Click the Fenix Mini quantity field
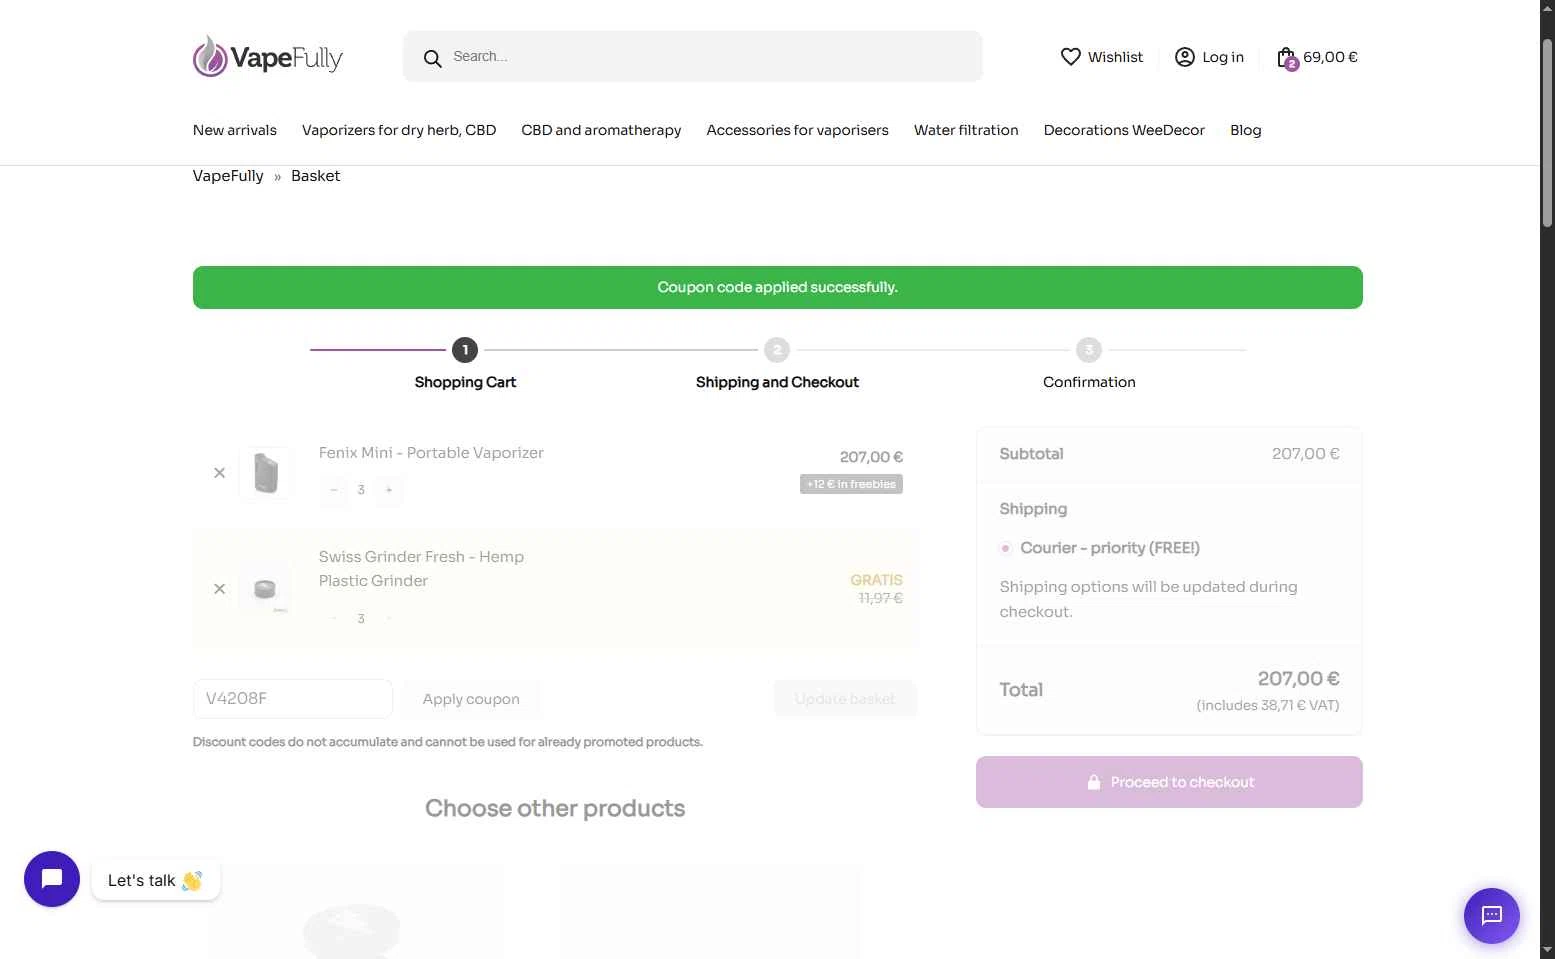Screen dimensions: 1555x959 tap(361, 490)
